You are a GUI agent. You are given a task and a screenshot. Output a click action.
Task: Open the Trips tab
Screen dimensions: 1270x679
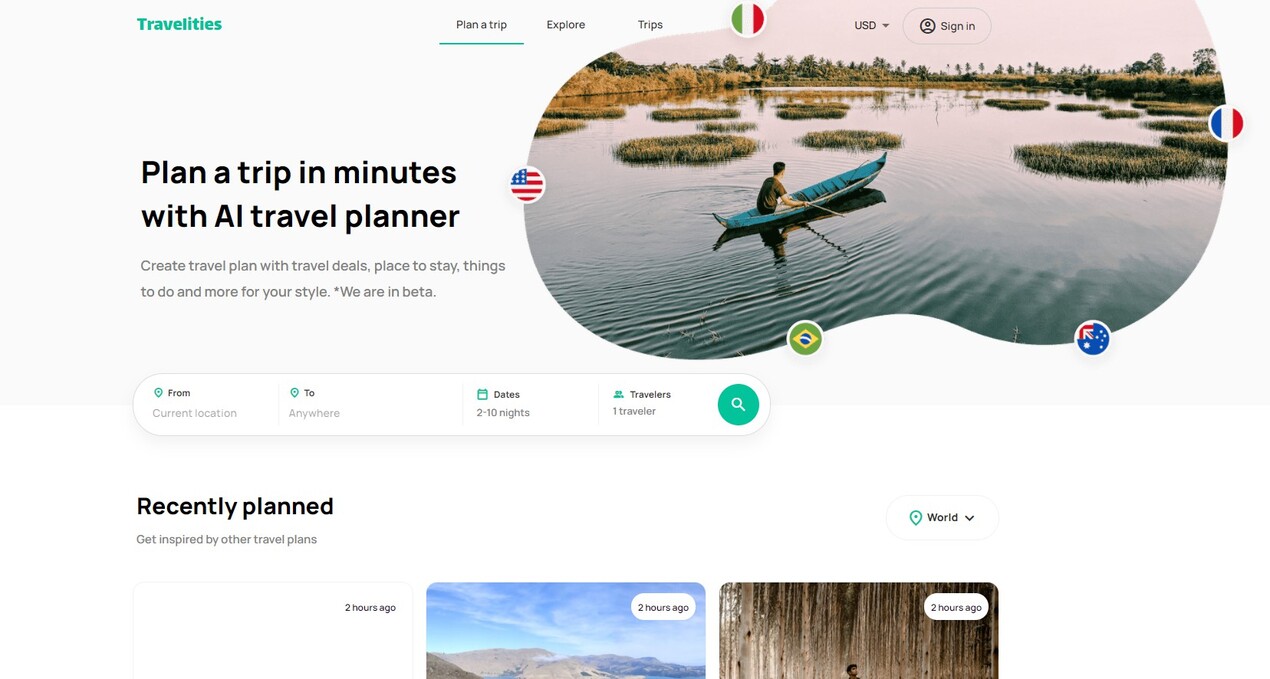[x=650, y=25]
